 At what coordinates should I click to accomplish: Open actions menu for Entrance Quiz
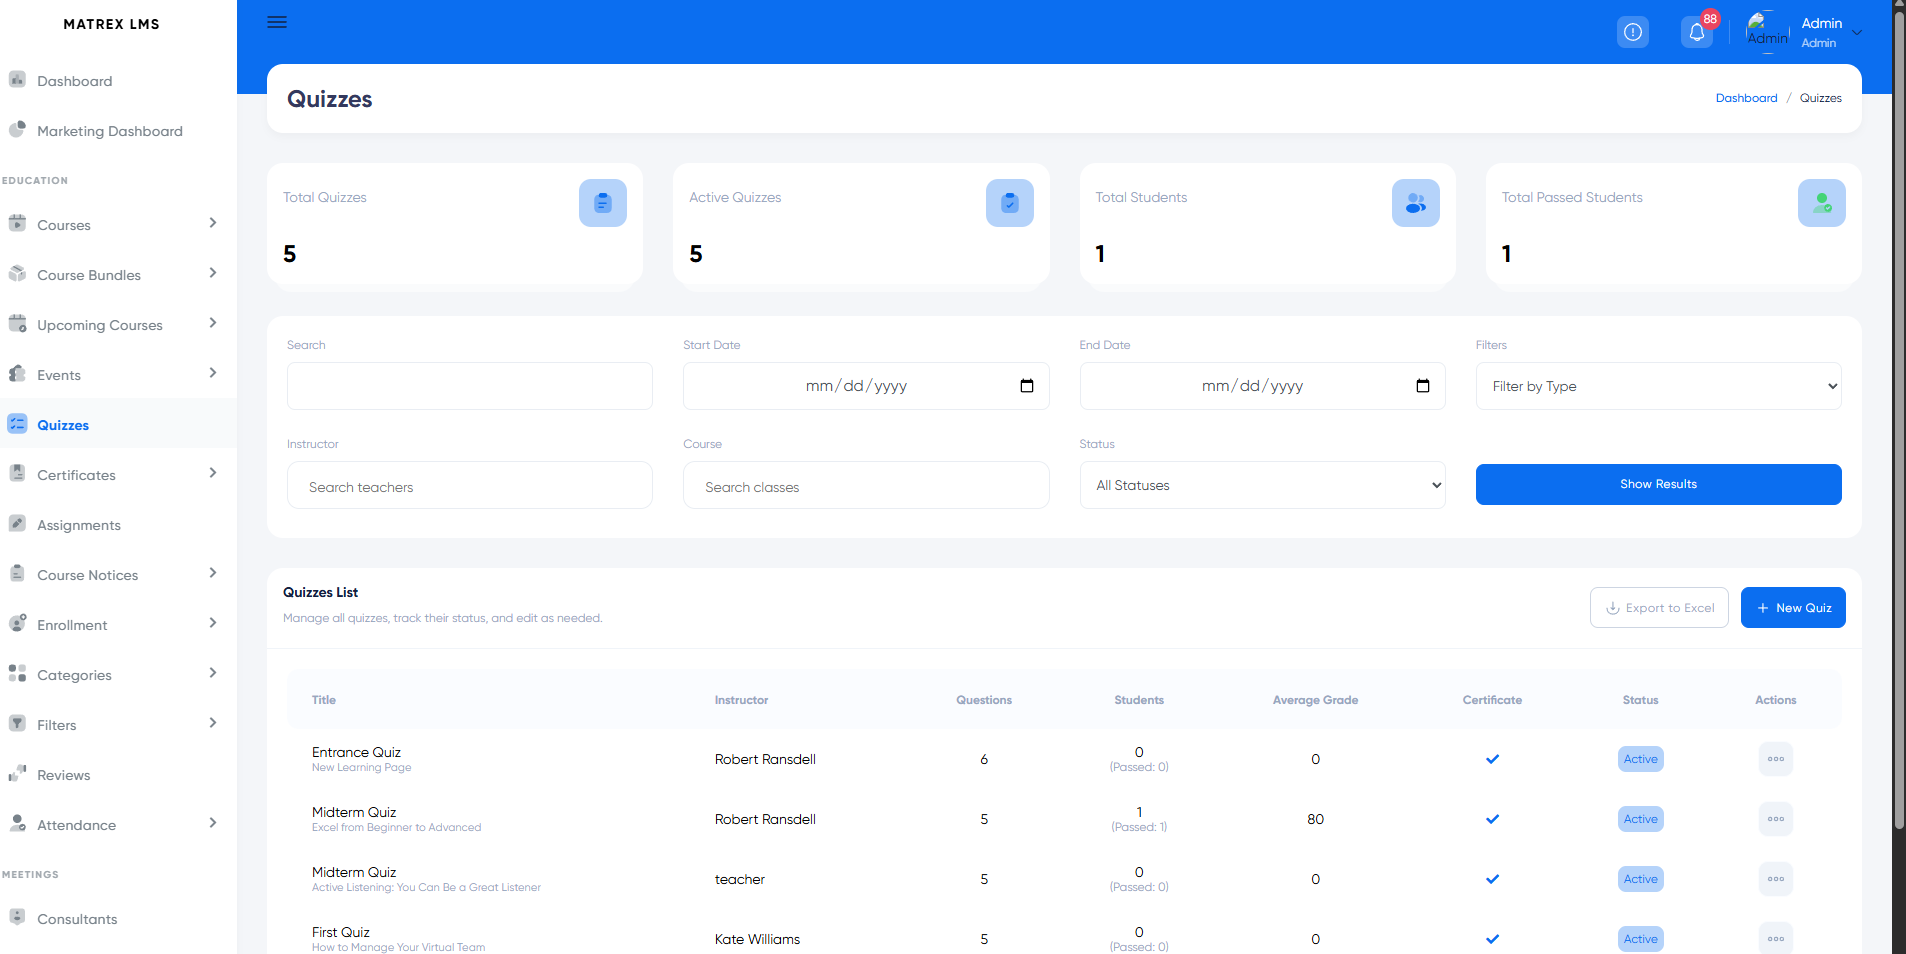point(1776,759)
